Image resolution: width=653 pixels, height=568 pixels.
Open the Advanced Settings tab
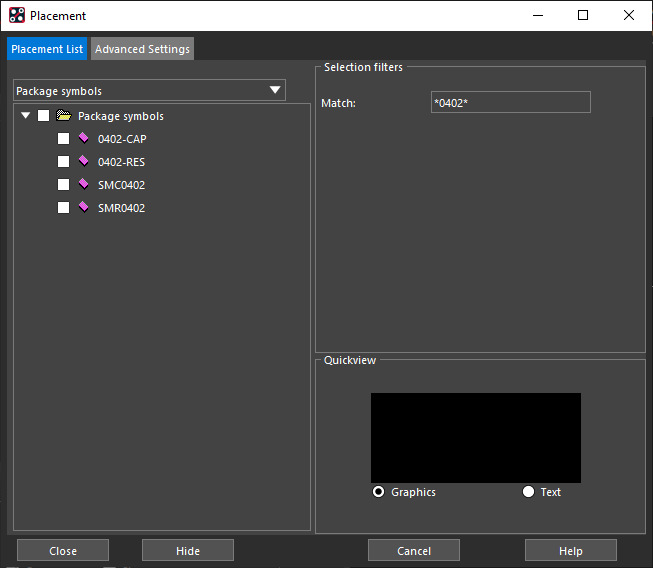tap(142, 49)
